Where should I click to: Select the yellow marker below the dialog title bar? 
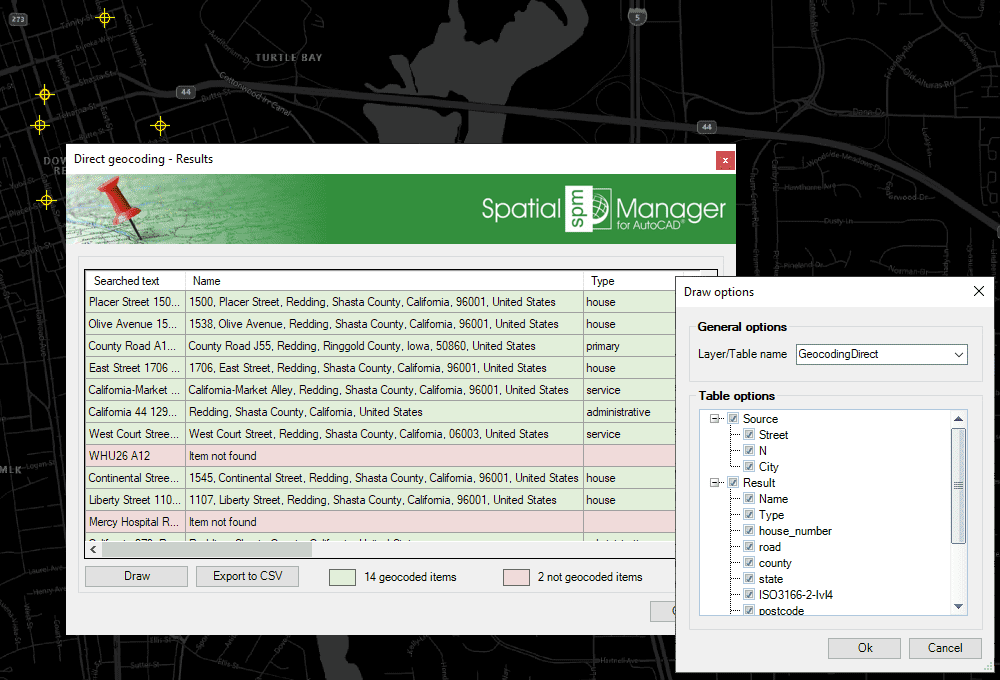pyautogui.click(x=46, y=200)
